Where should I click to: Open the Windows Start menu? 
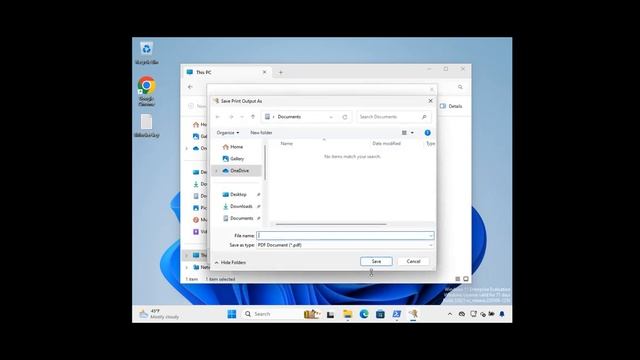pos(231,314)
